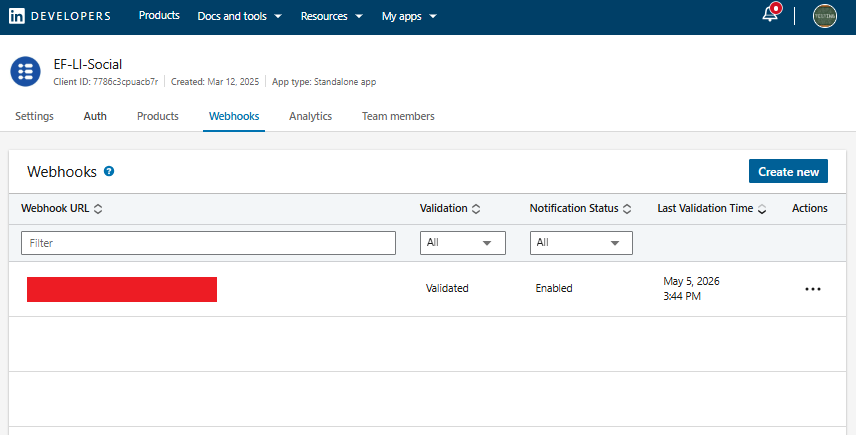
Task: Focus the Webhook URL filter field
Action: coord(208,243)
